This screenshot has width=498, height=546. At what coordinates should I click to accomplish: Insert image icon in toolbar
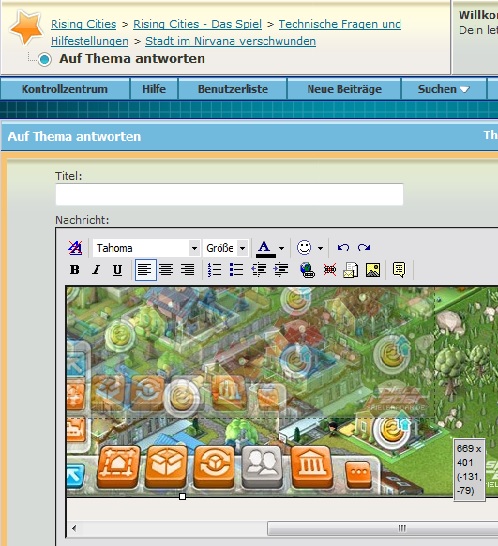tap(373, 270)
